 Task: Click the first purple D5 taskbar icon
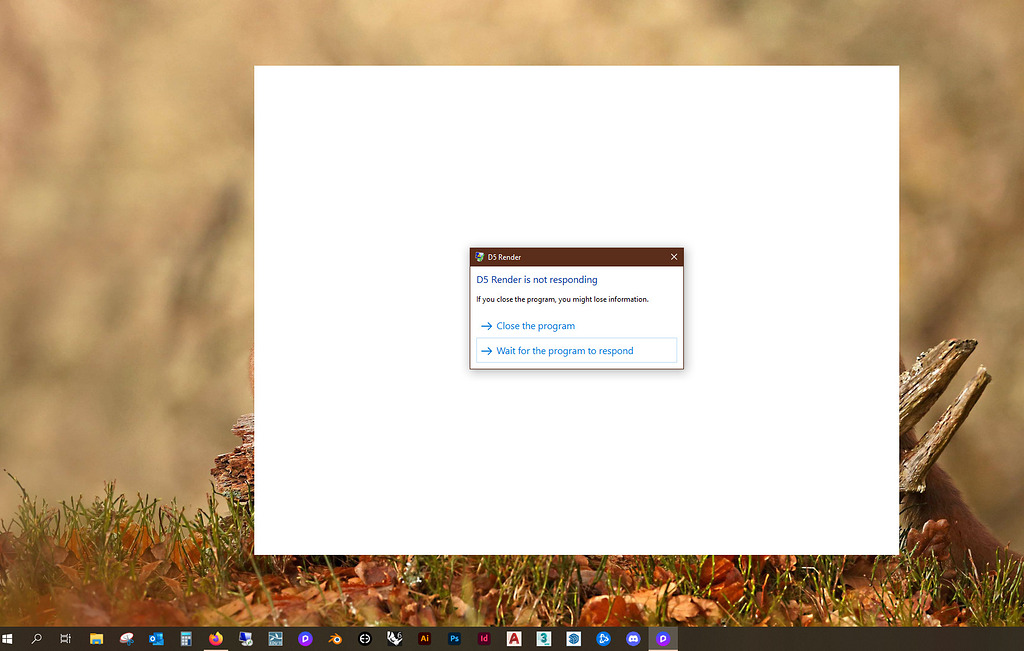pyautogui.click(x=305, y=639)
